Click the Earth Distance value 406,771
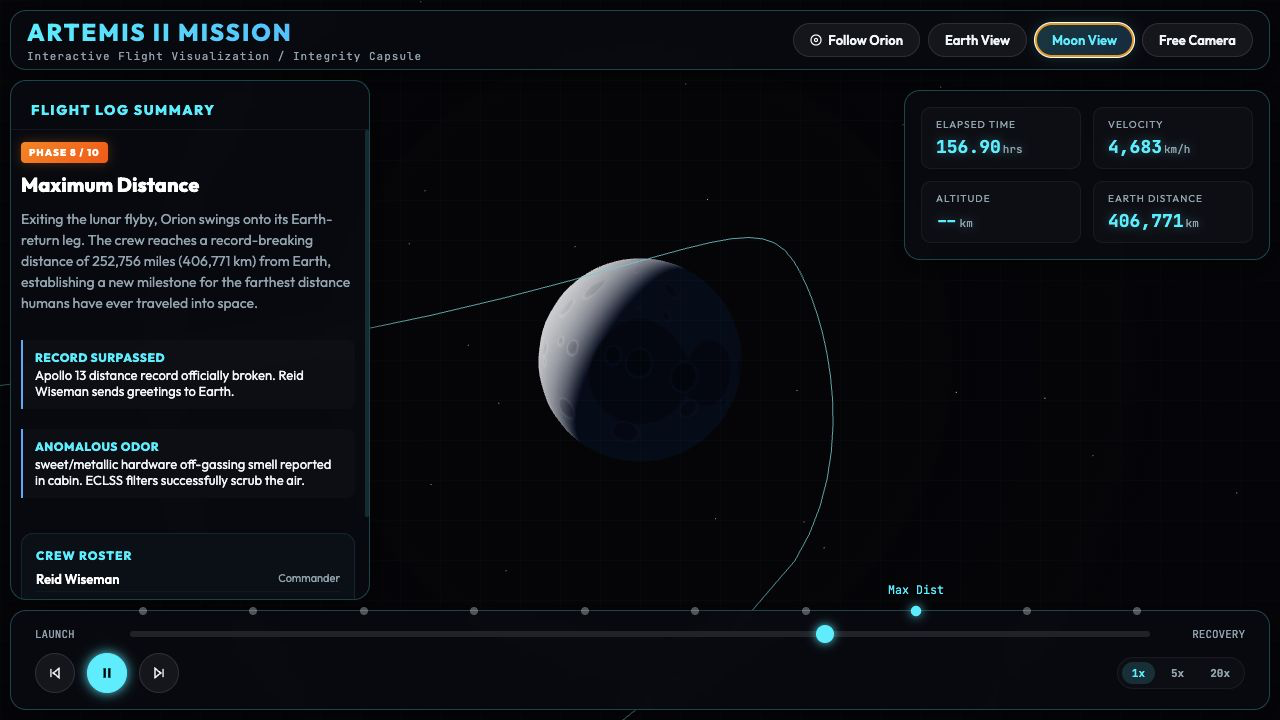1280x720 pixels. [1145, 221]
